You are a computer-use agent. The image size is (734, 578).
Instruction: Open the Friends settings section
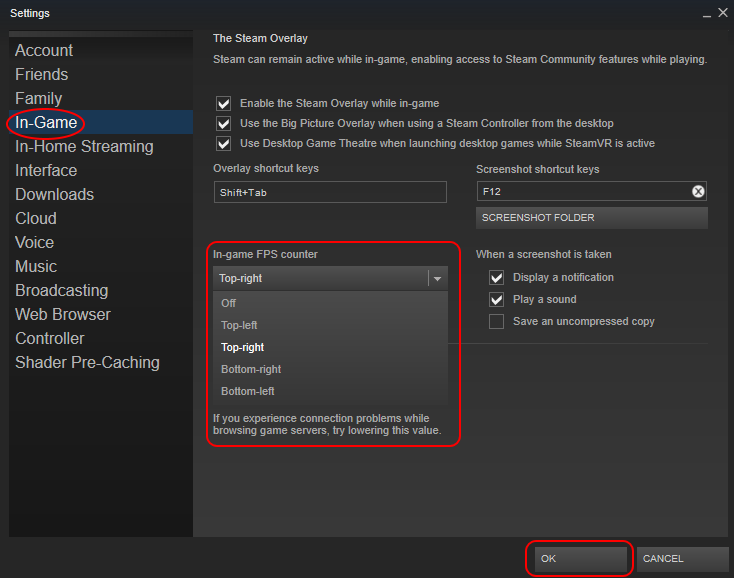[x=101, y=74]
